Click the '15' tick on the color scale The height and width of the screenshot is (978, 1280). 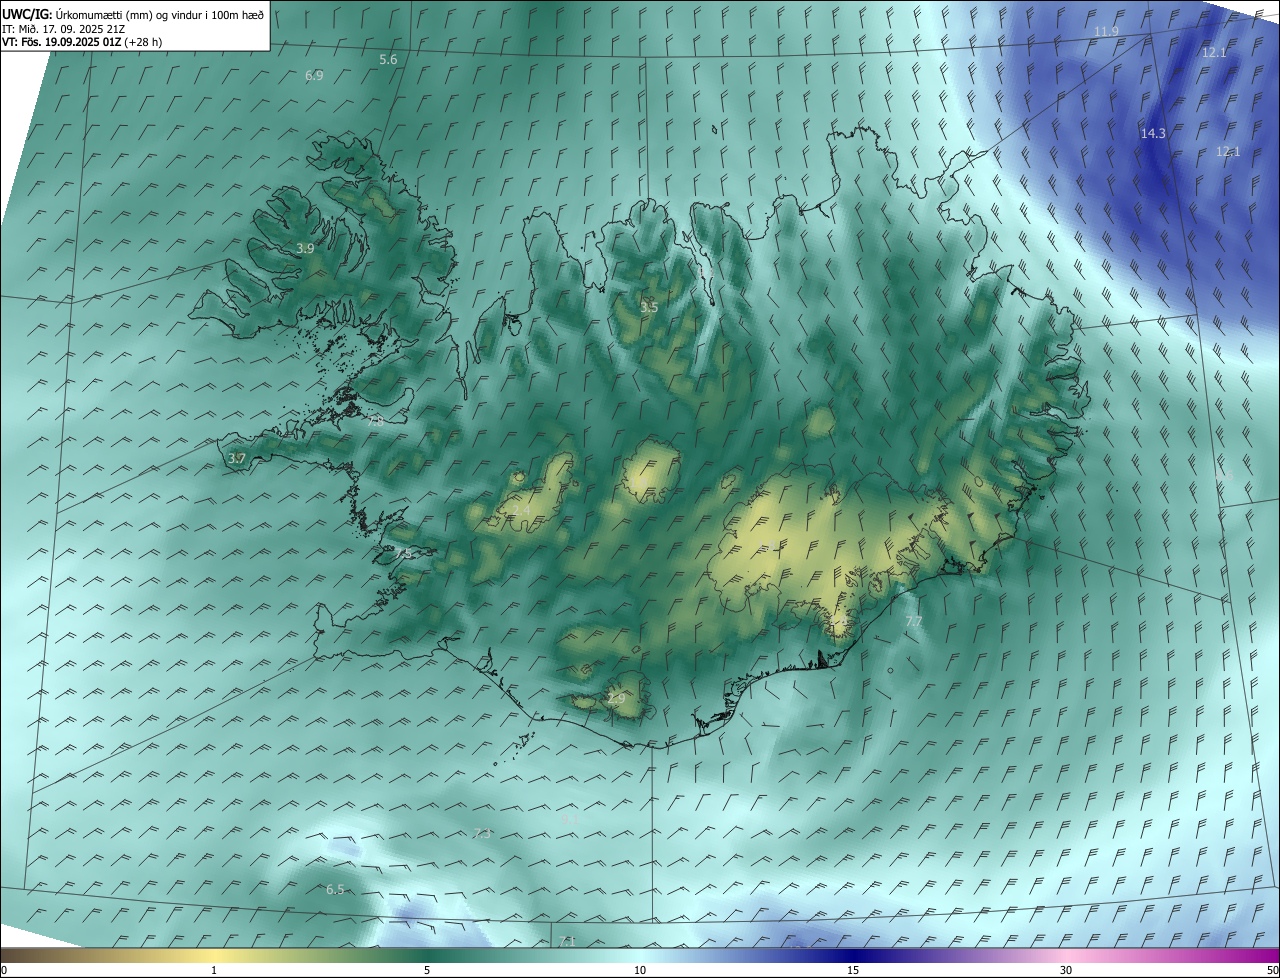tap(853, 971)
